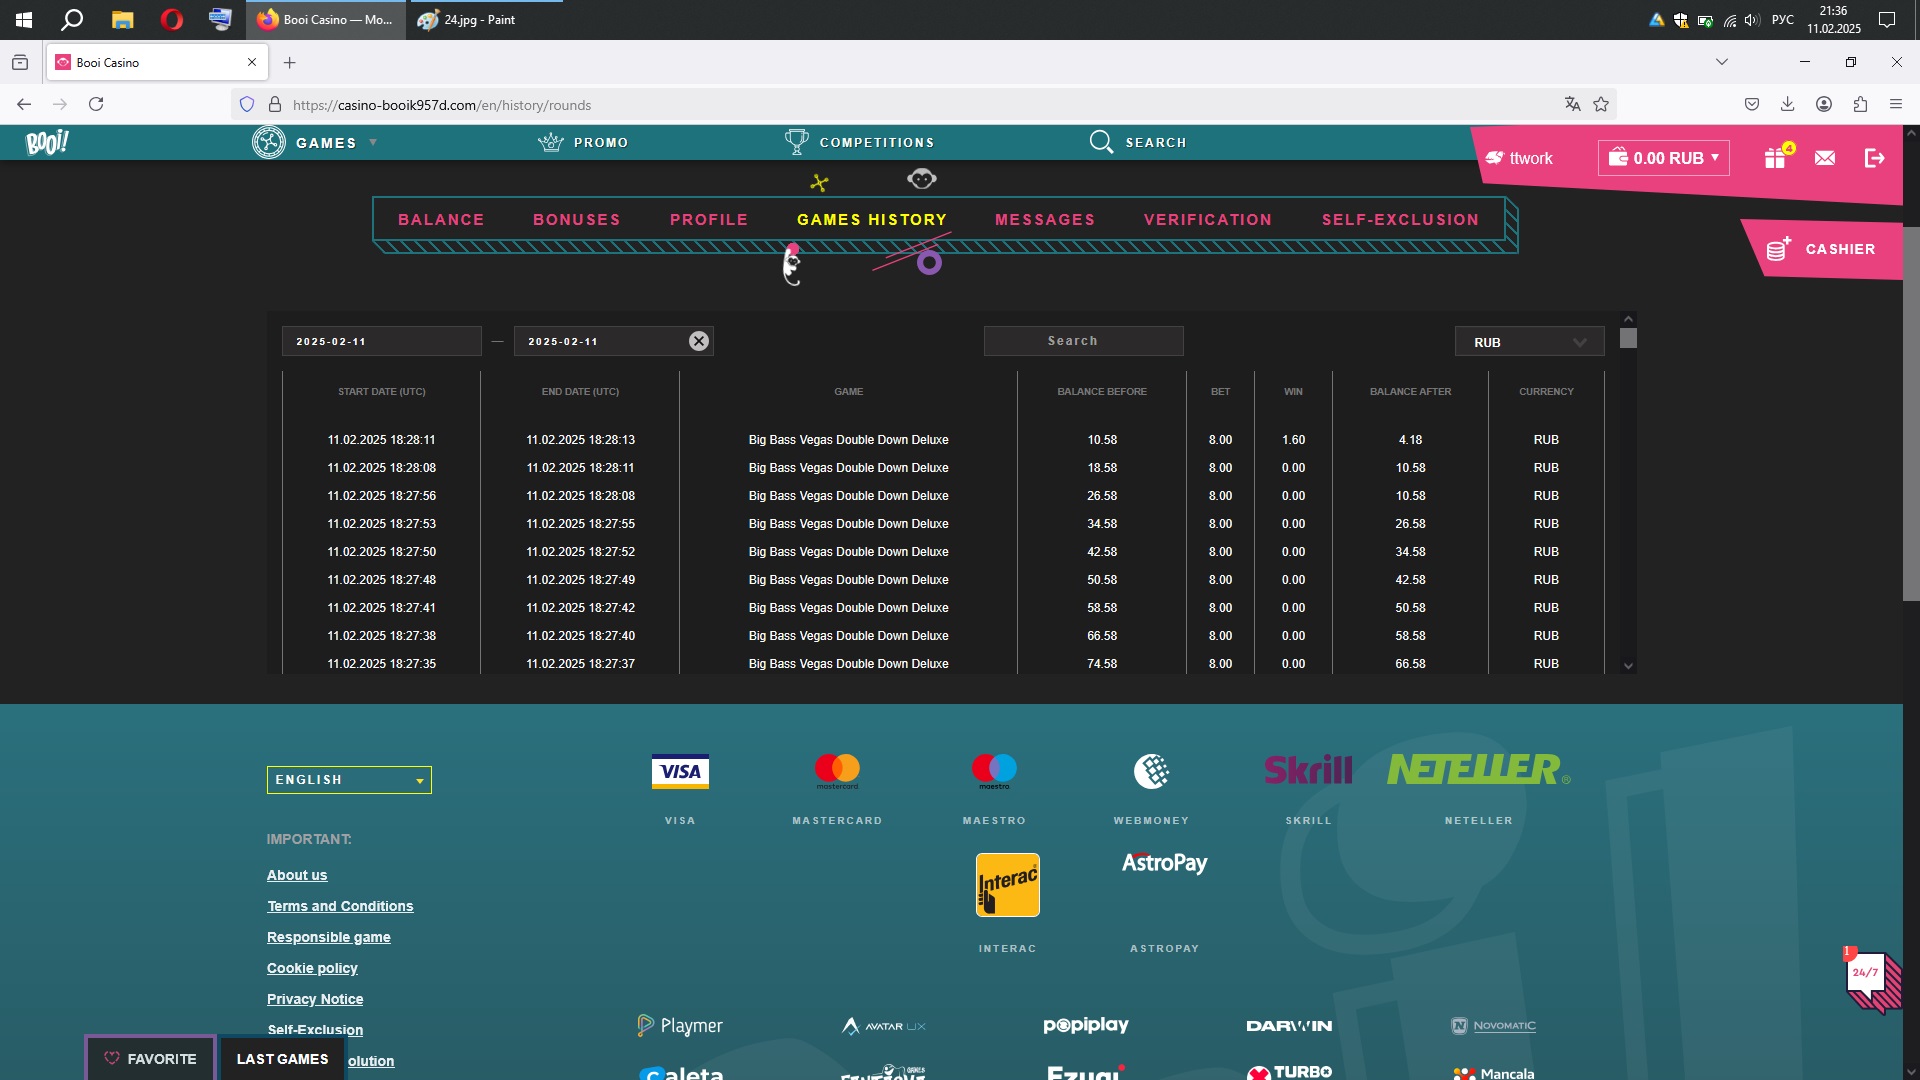Screen dimensions: 1920x1080
Task: Open the gift bonuses icon
Action: point(1777,157)
